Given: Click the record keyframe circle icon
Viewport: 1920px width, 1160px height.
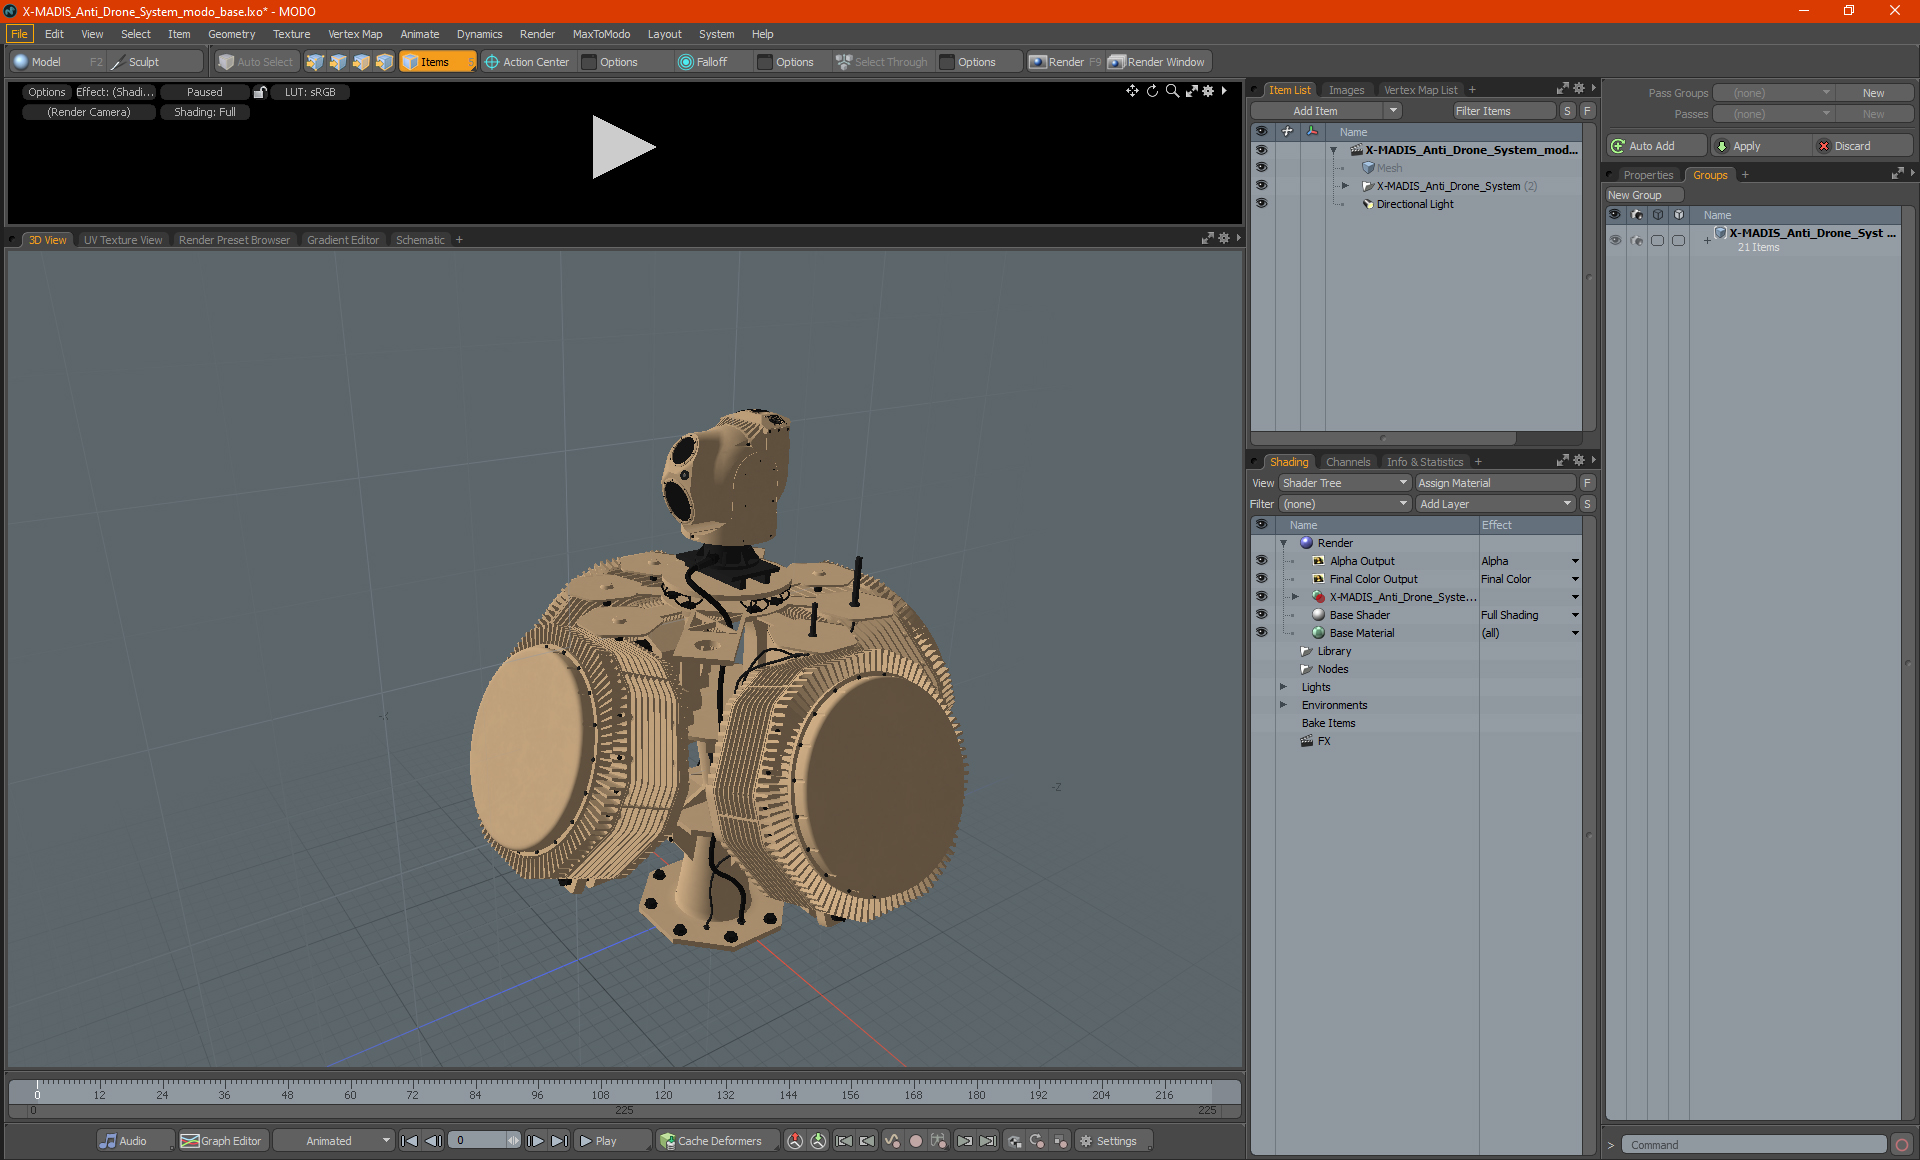Looking at the screenshot, I should pyautogui.click(x=915, y=1141).
